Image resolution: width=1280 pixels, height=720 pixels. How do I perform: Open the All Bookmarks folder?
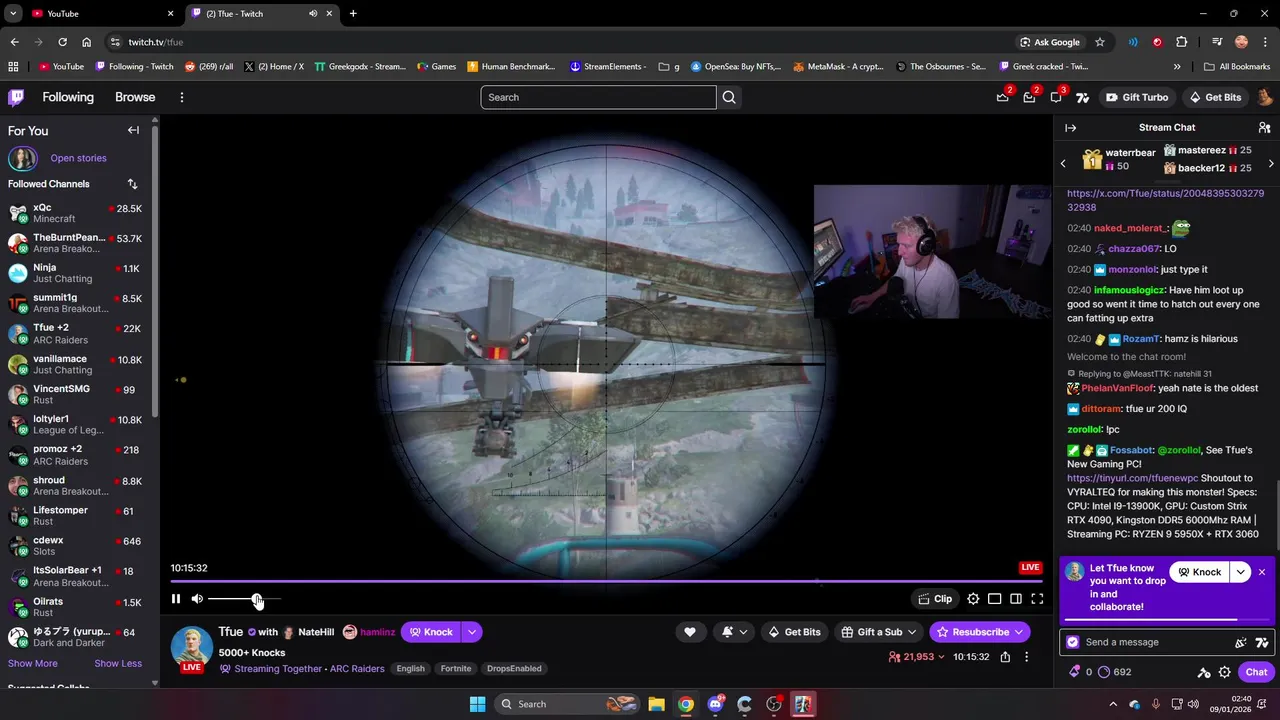pyautogui.click(x=1237, y=67)
